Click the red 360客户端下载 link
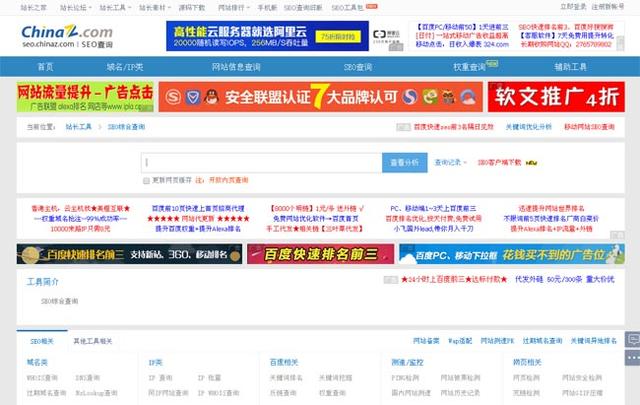Screen dimensions: 640x405 499,162
